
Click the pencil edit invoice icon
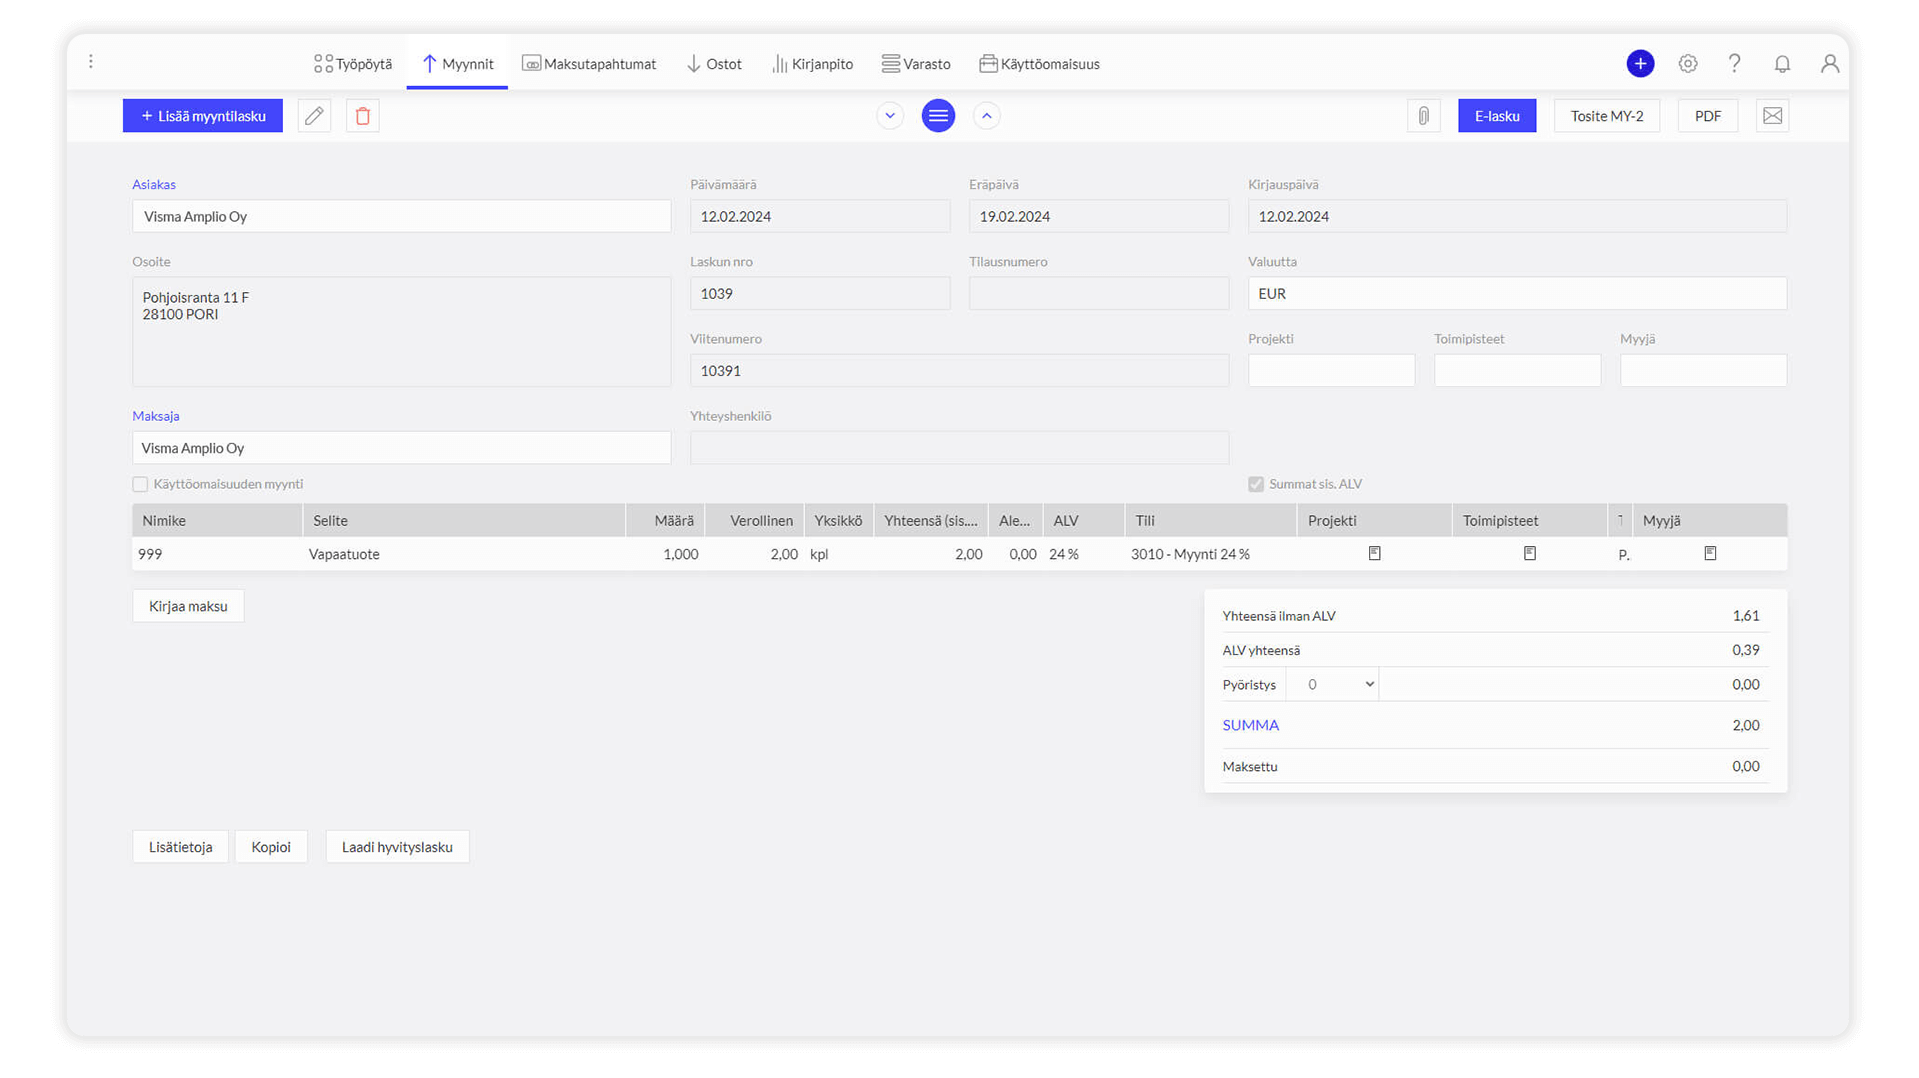point(314,116)
